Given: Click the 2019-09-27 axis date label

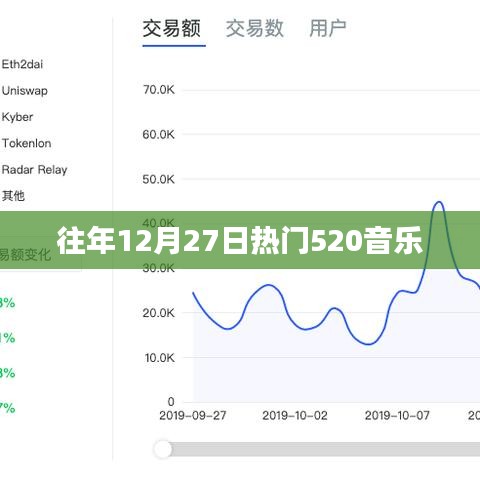Looking at the screenshot, I should [193, 416].
